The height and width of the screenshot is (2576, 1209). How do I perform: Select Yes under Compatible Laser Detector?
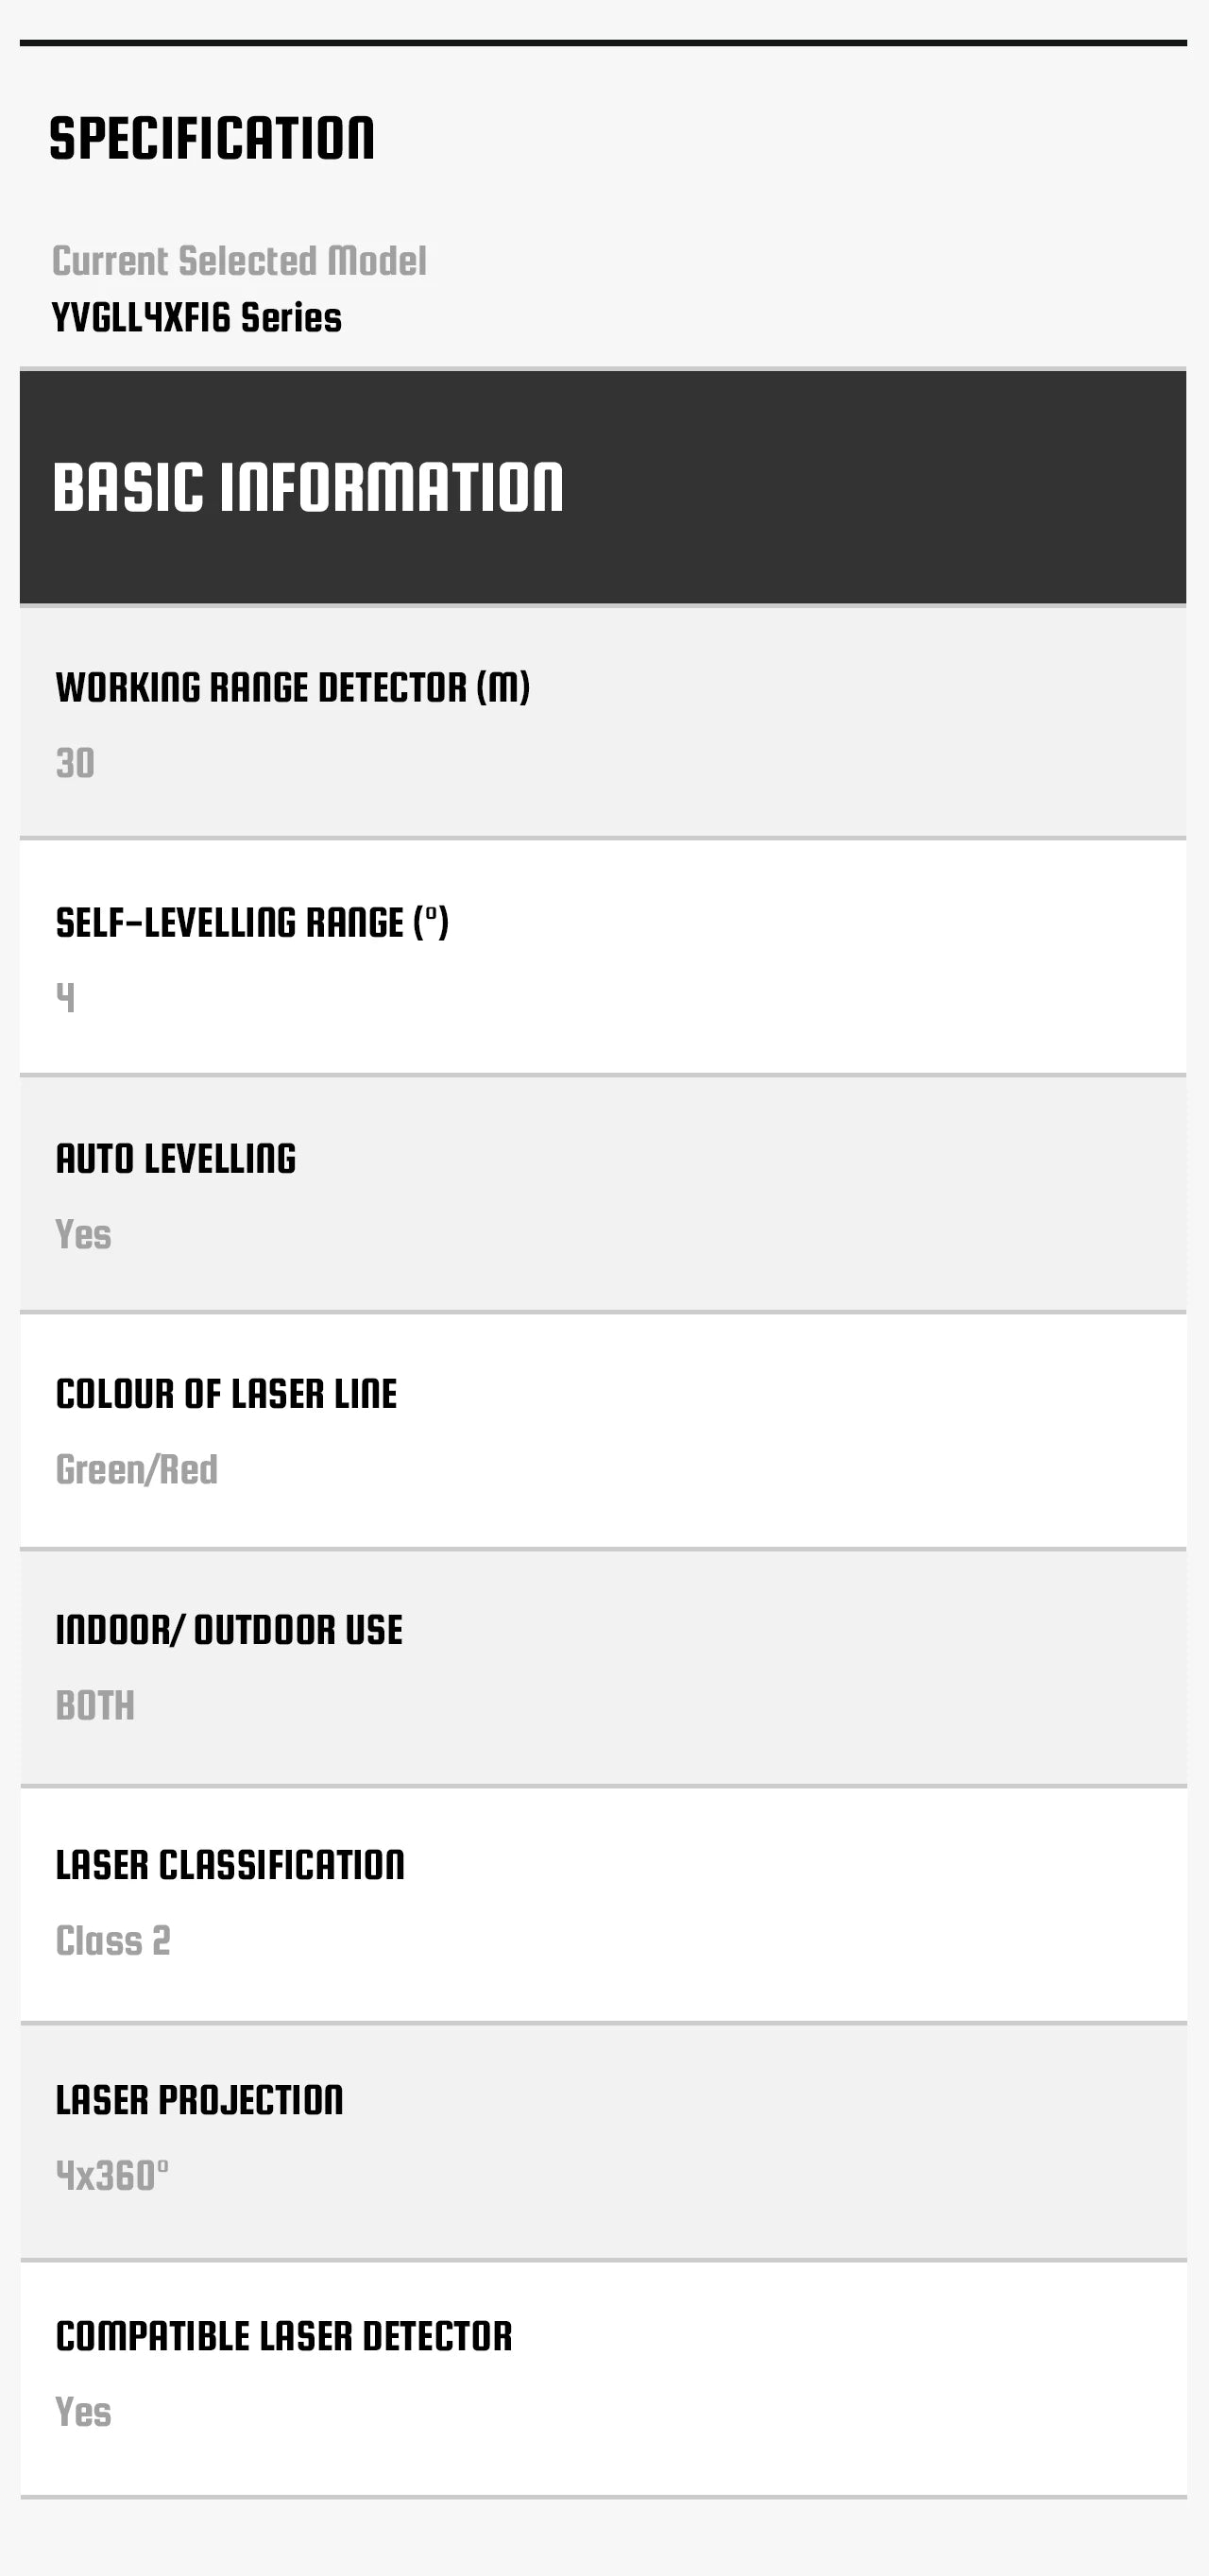pyautogui.click(x=83, y=2412)
